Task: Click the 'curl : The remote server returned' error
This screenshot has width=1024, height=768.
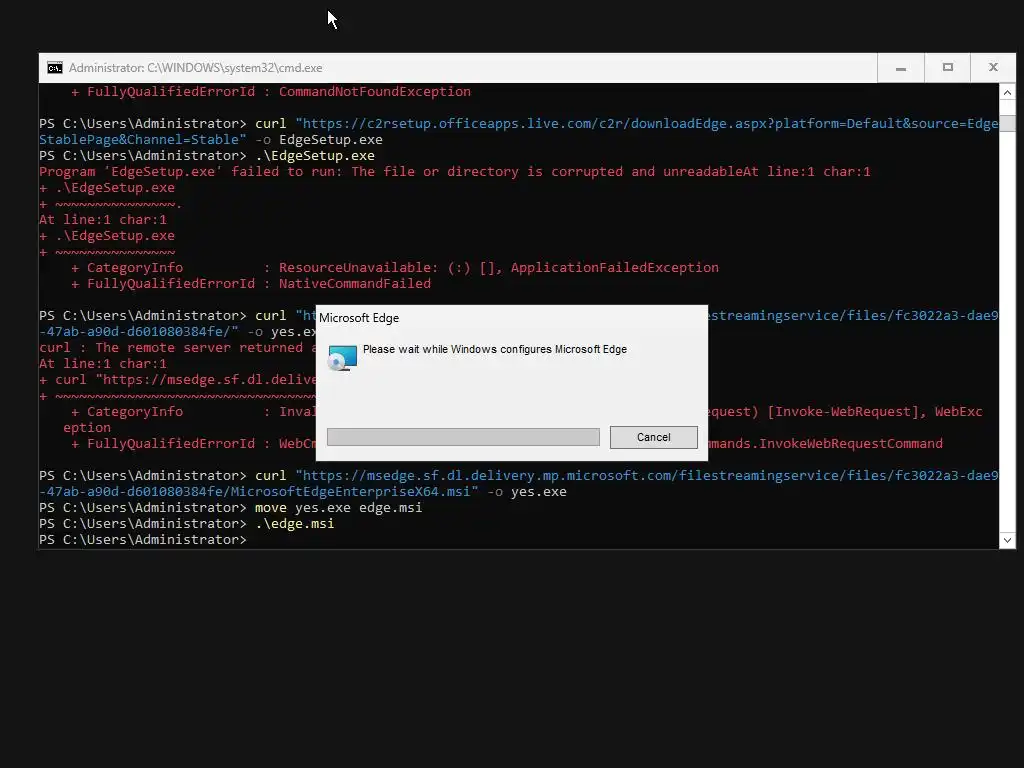Action: click(x=177, y=347)
